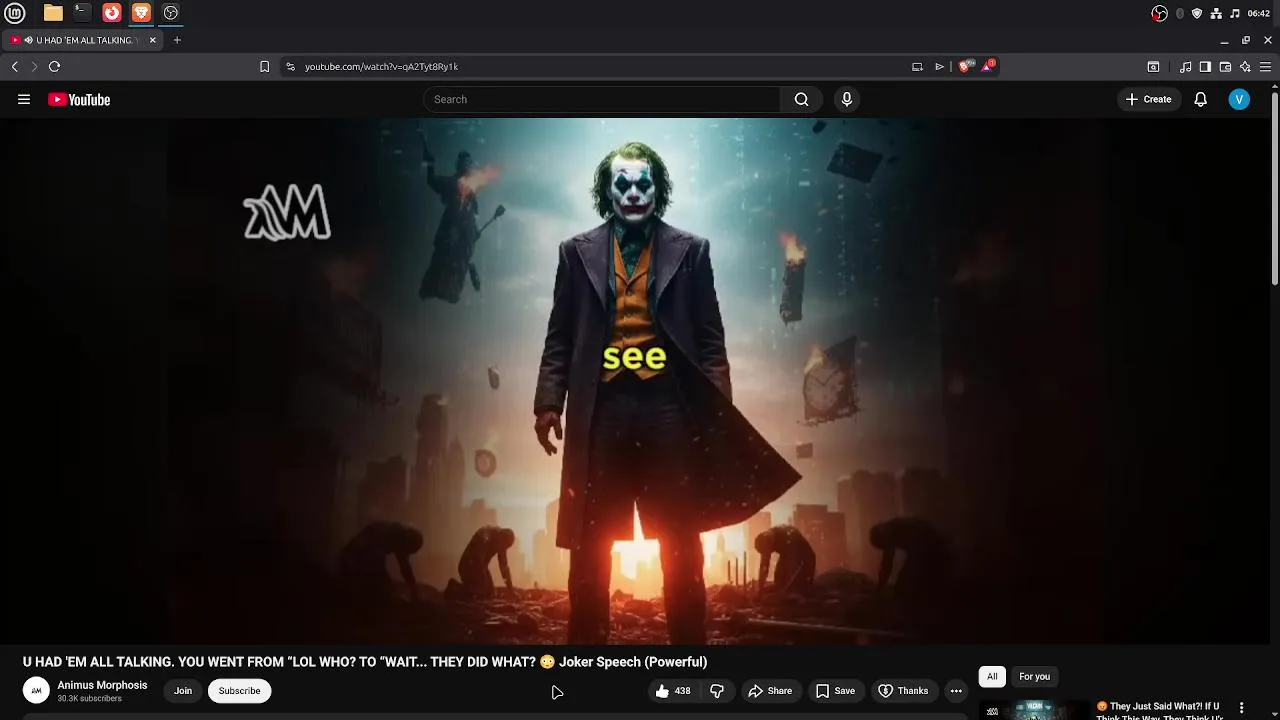Start voice search with microphone icon
The height and width of the screenshot is (720, 1280).
847,99
